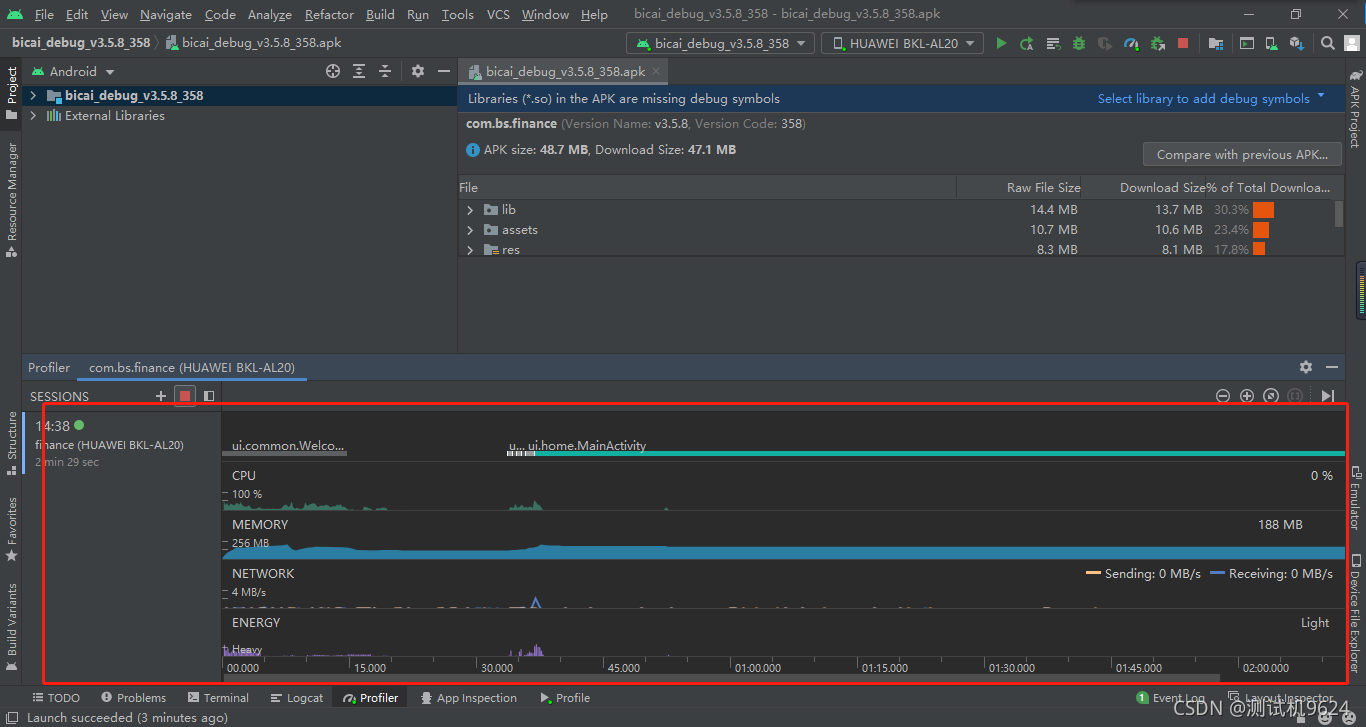
Task: Open Project Structure icon in toolbar
Action: (1215, 43)
